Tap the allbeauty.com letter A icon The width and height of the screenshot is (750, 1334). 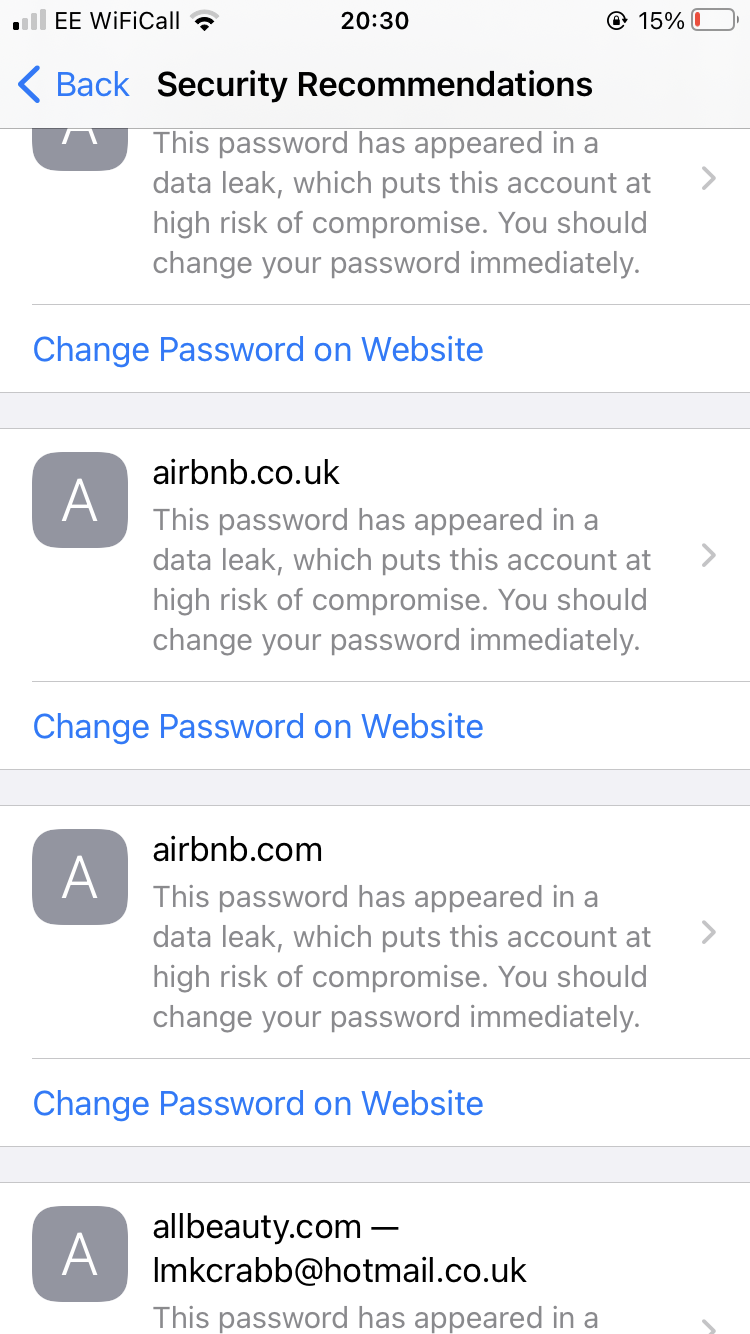pos(80,1254)
